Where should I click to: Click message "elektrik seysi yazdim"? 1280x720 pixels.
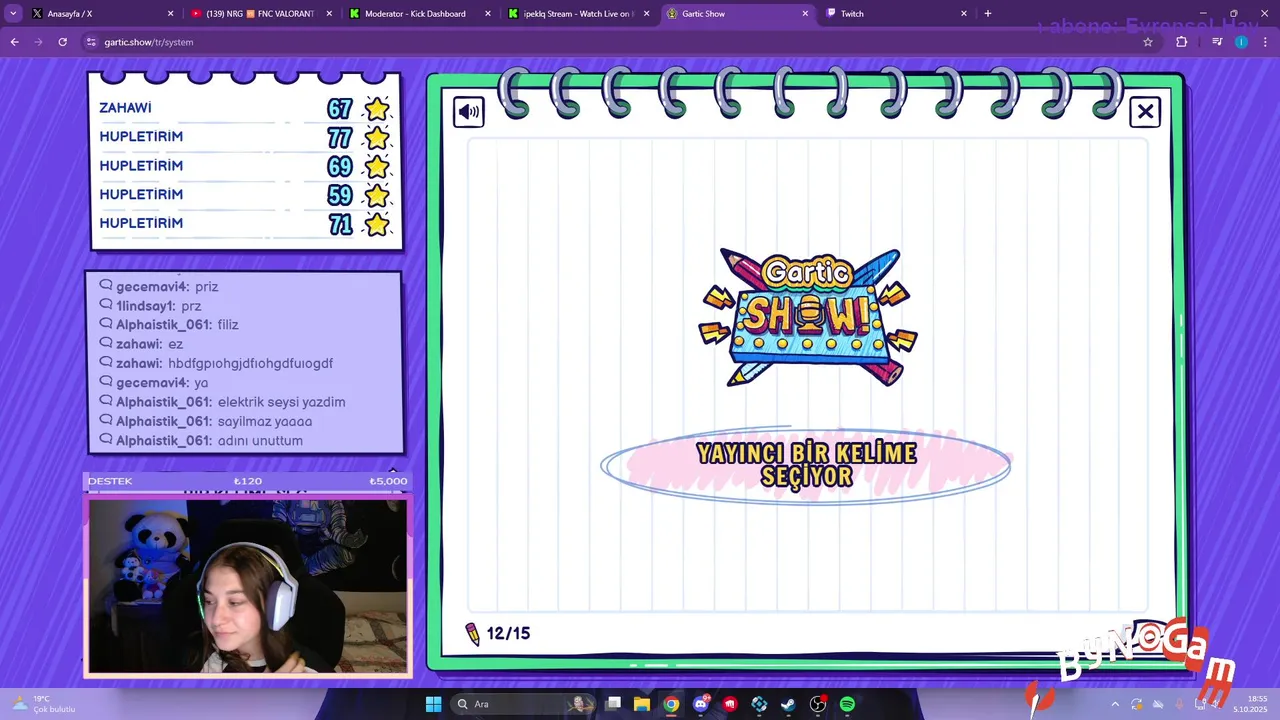tap(281, 402)
